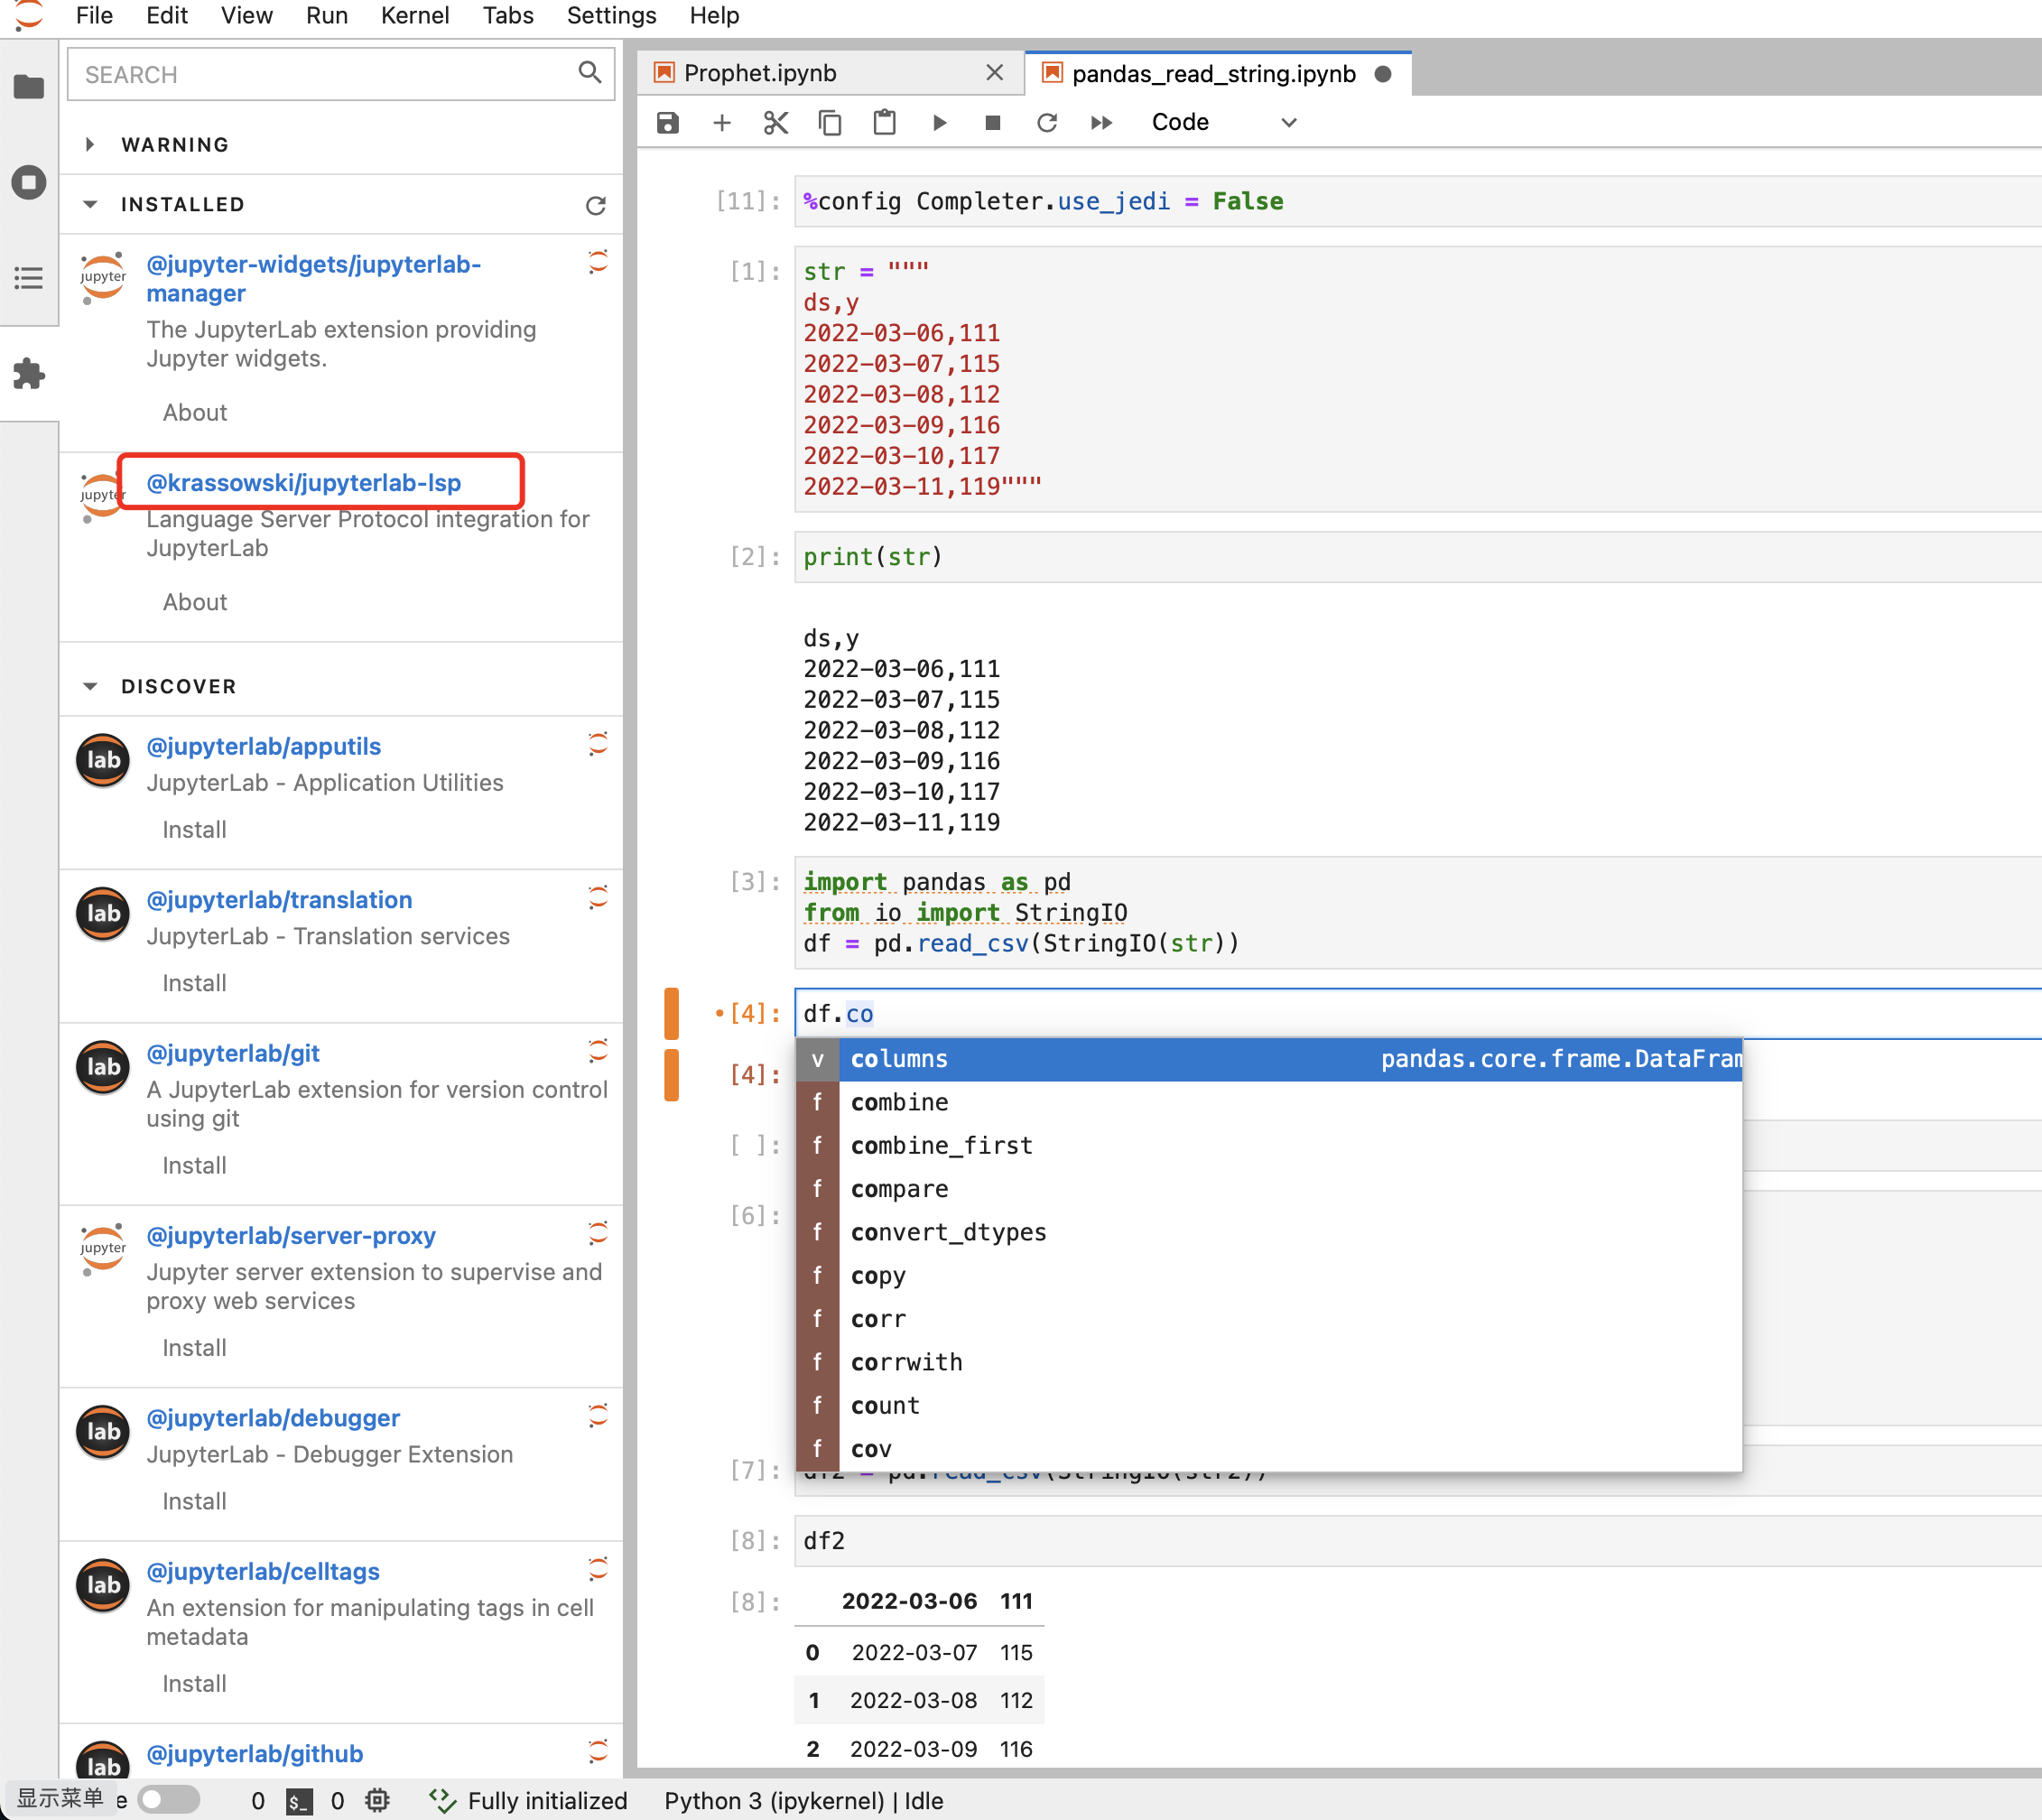Image resolution: width=2042 pixels, height=1820 pixels.
Task: Save the pandas_read_string notebook
Action: click(667, 122)
